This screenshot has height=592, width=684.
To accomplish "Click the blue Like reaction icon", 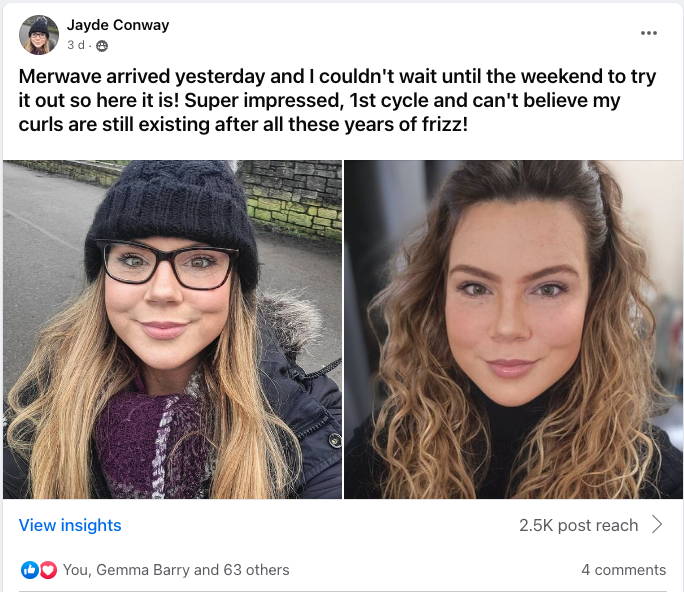I will click(30, 570).
